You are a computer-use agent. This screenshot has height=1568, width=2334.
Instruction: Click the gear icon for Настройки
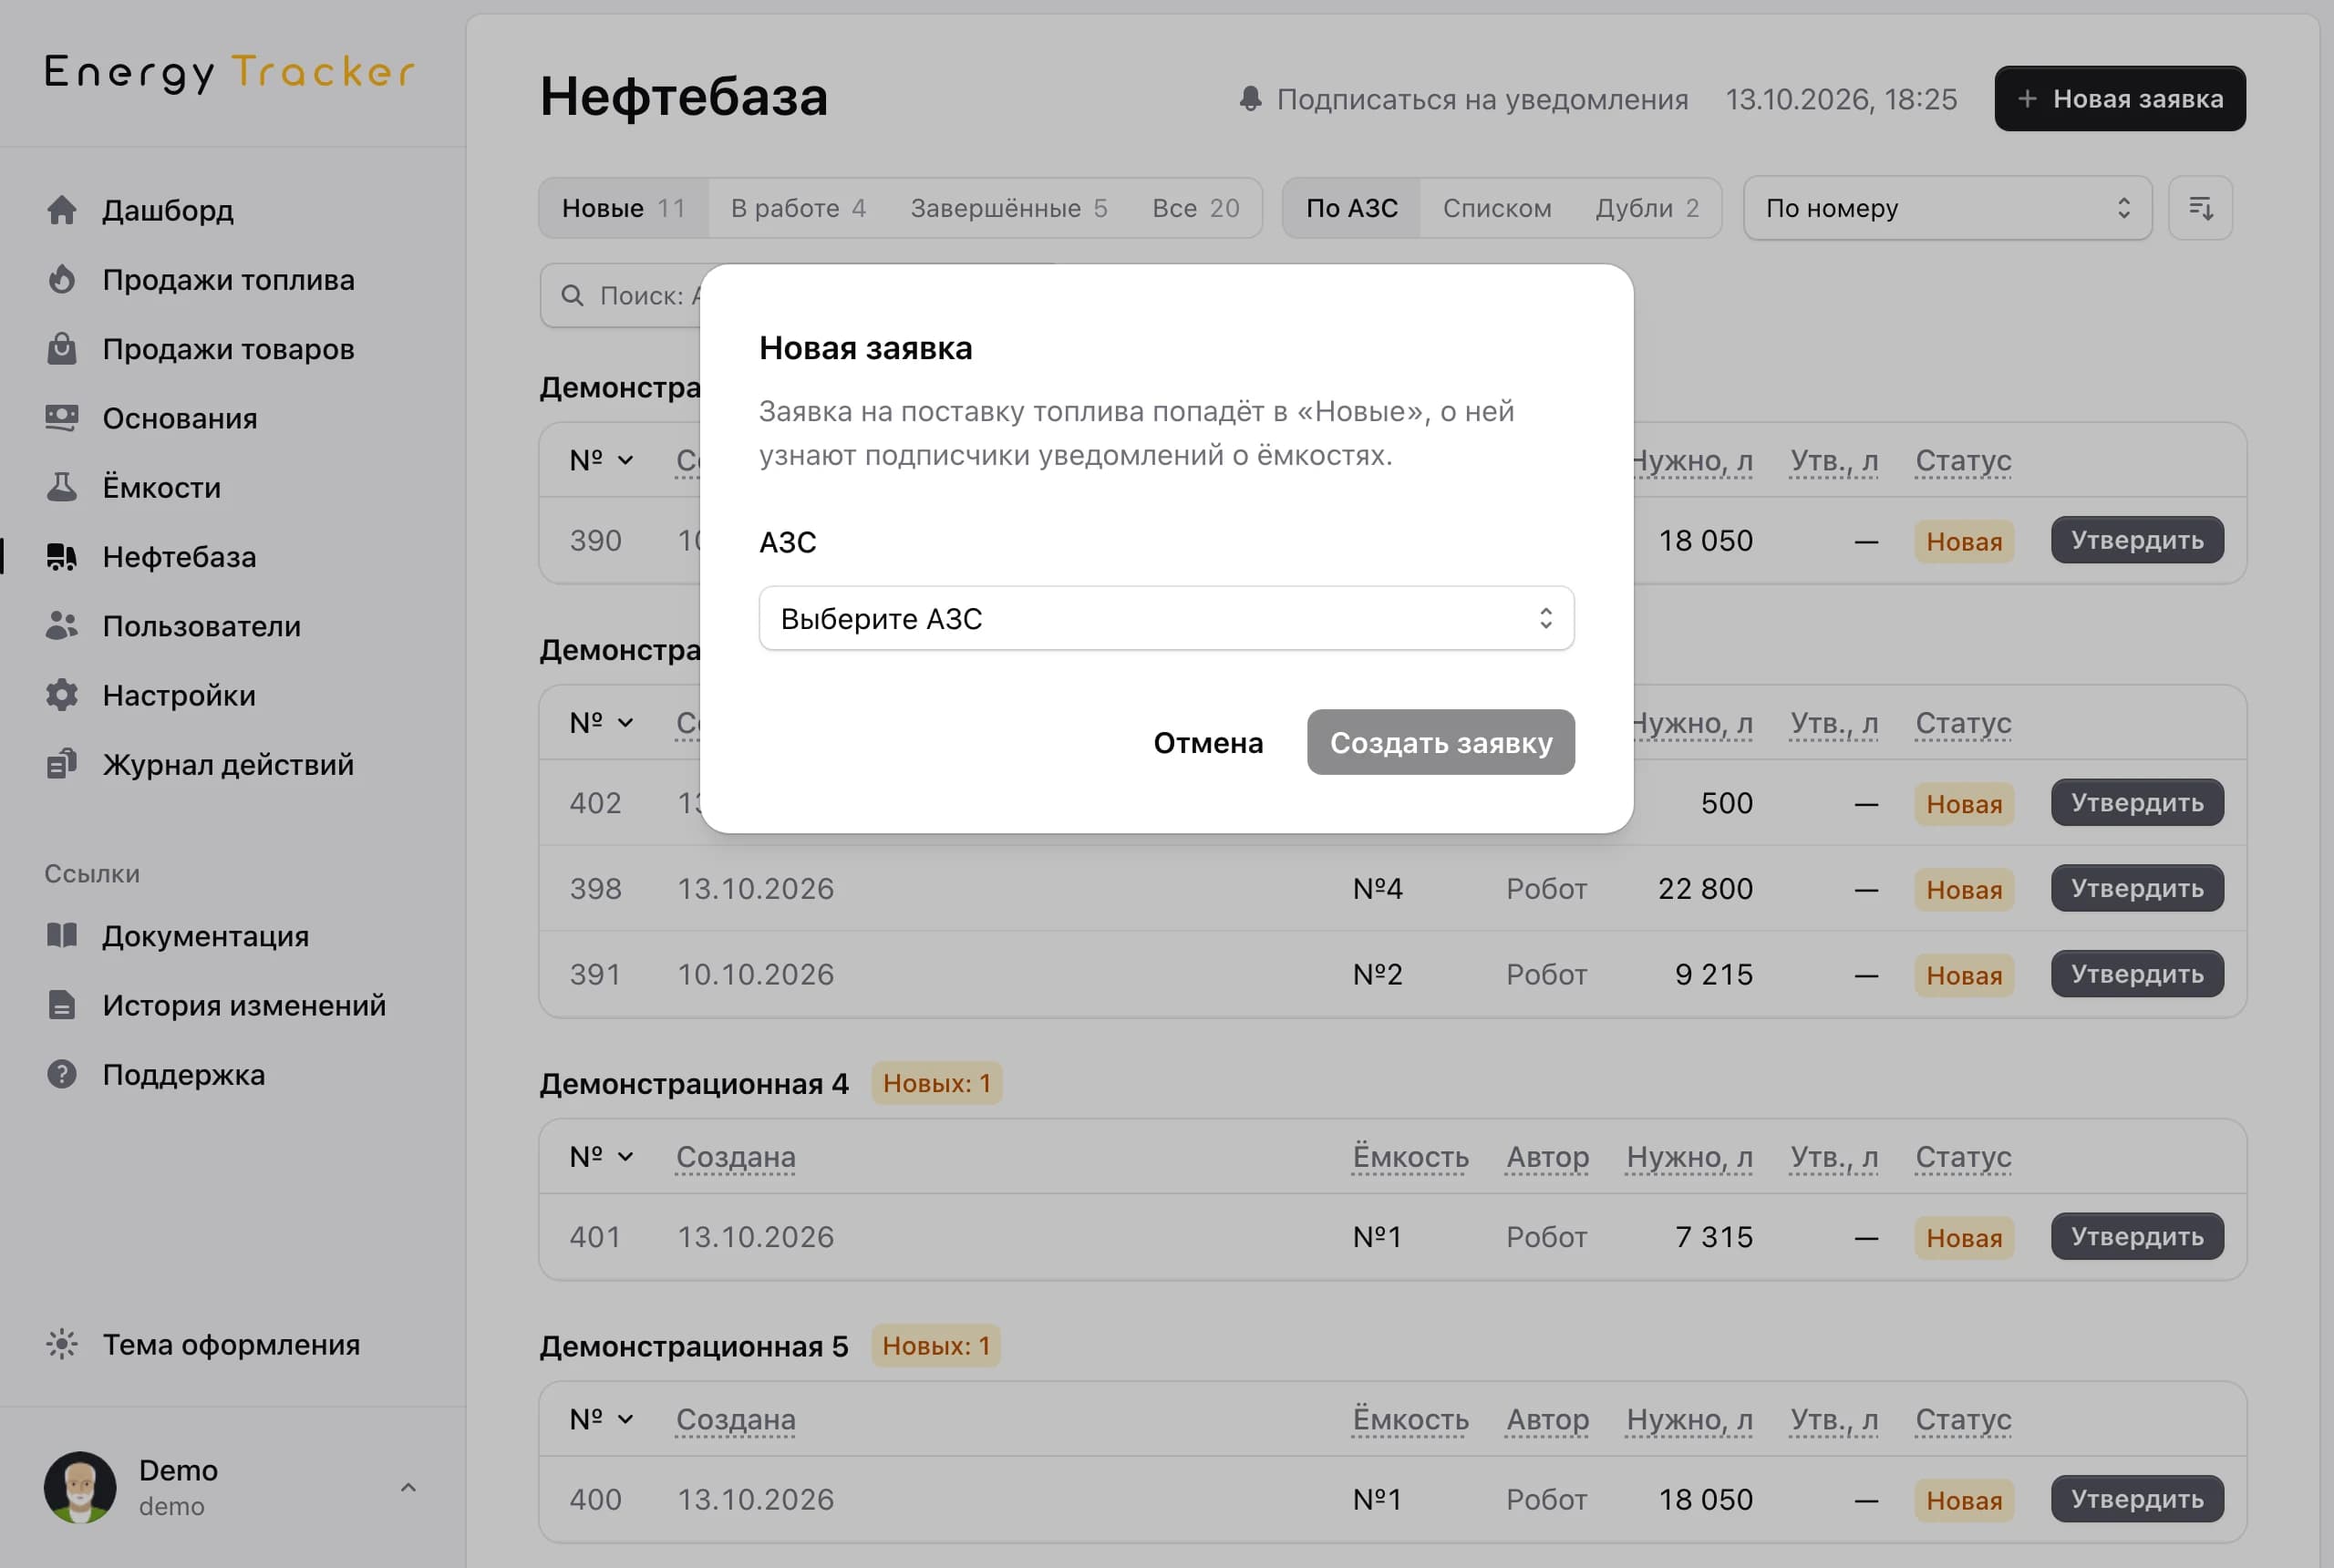point(62,695)
